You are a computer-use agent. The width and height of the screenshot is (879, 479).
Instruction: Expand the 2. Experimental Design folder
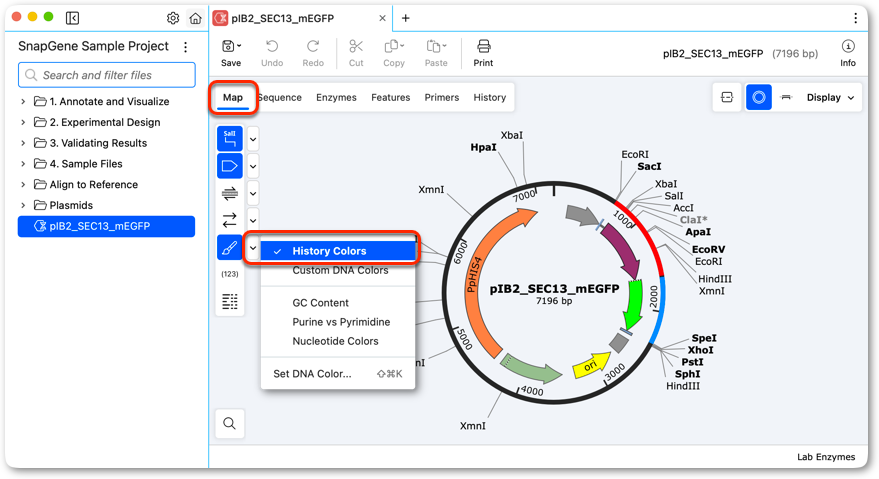click(23, 122)
